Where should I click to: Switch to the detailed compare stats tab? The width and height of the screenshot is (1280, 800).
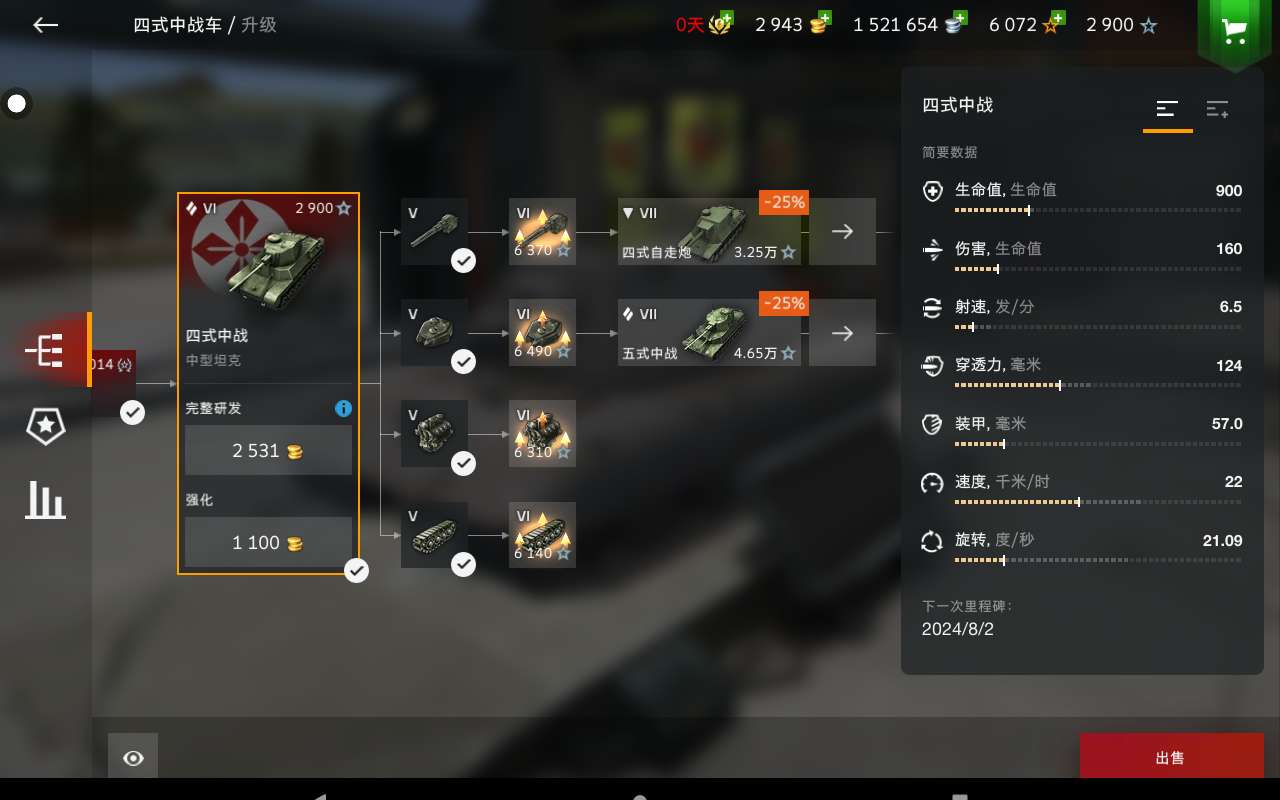(x=1217, y=109)
